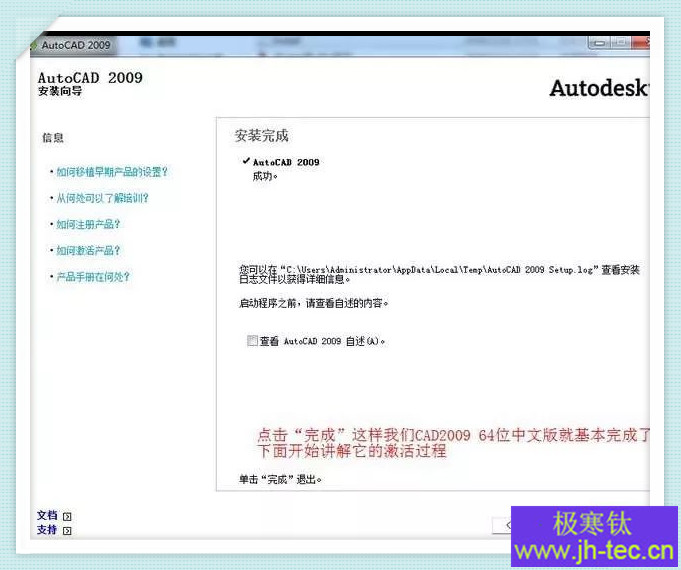Viewport: 681px width, 570px height.
Task: Open the 文档 menu at bottom left
Action: click(47, 516)
